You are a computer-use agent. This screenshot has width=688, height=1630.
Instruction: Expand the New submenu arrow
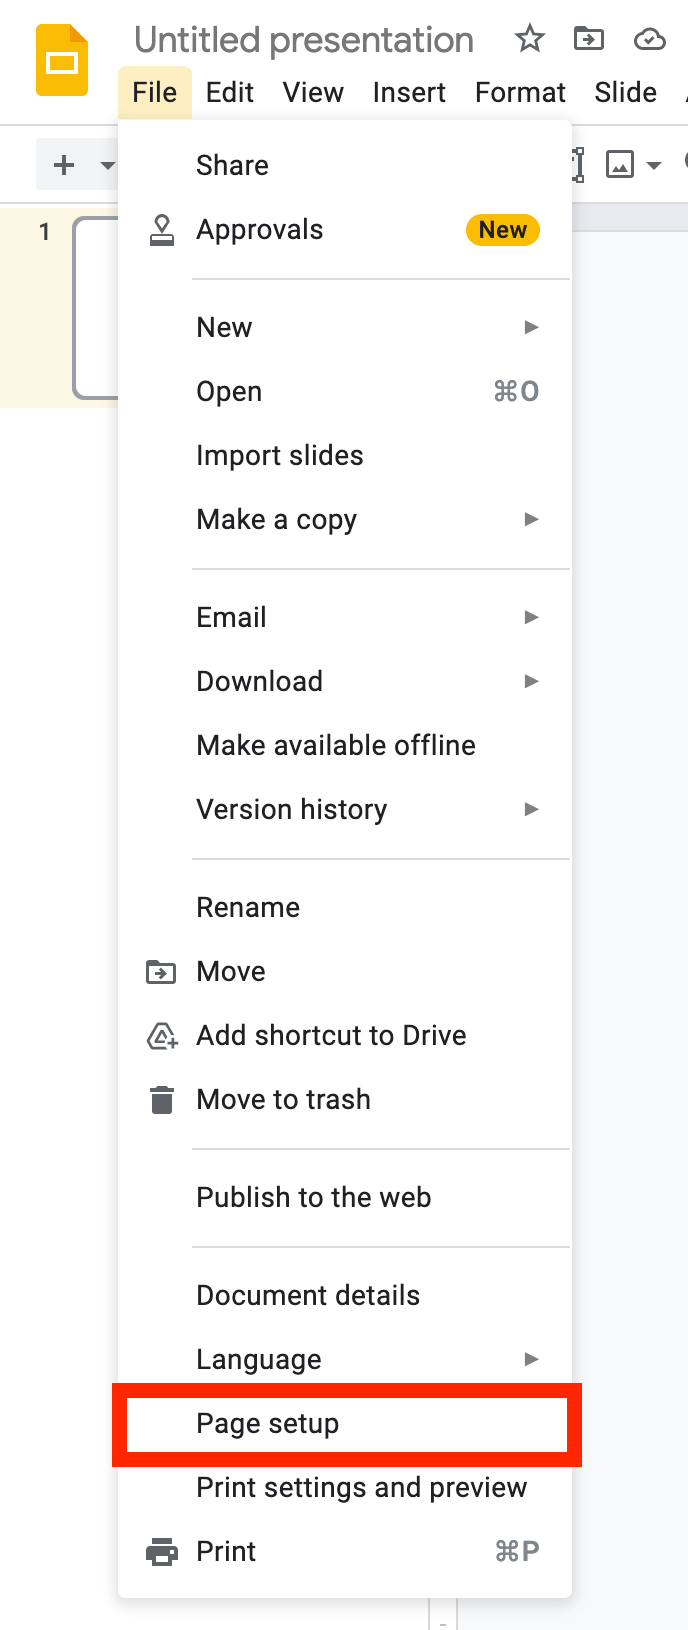point(531,328)
